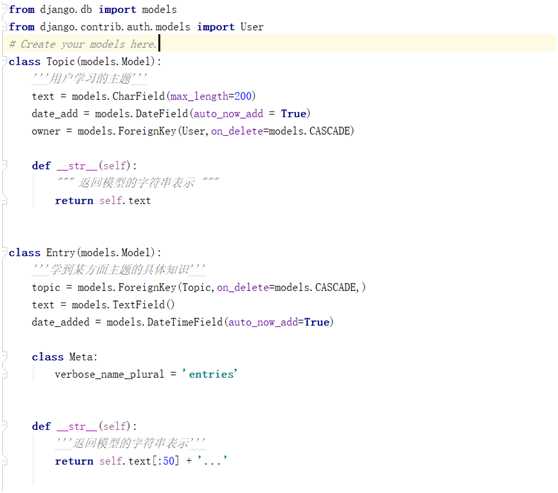Click 'on_delete' in the owner line
558x493 pixels.
[237, 131]
